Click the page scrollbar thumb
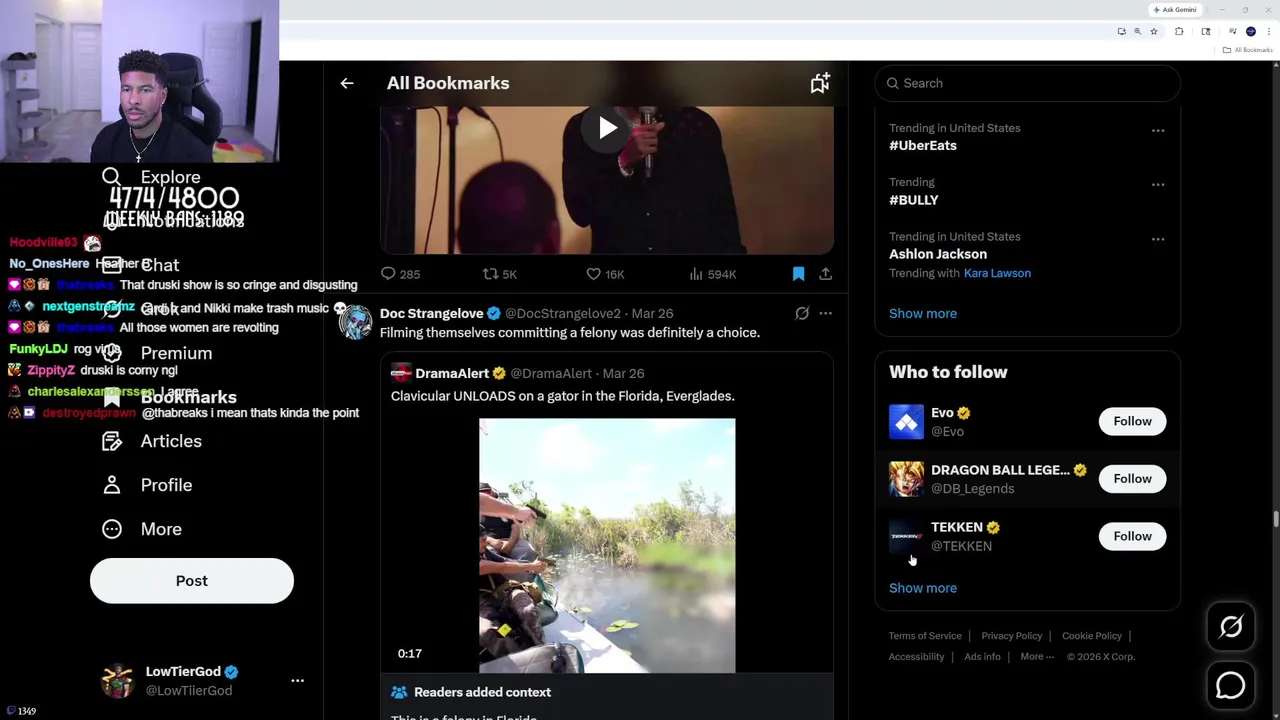Image resolution: width=1280 pixels, height=720 pixels. coord(1275,518)
